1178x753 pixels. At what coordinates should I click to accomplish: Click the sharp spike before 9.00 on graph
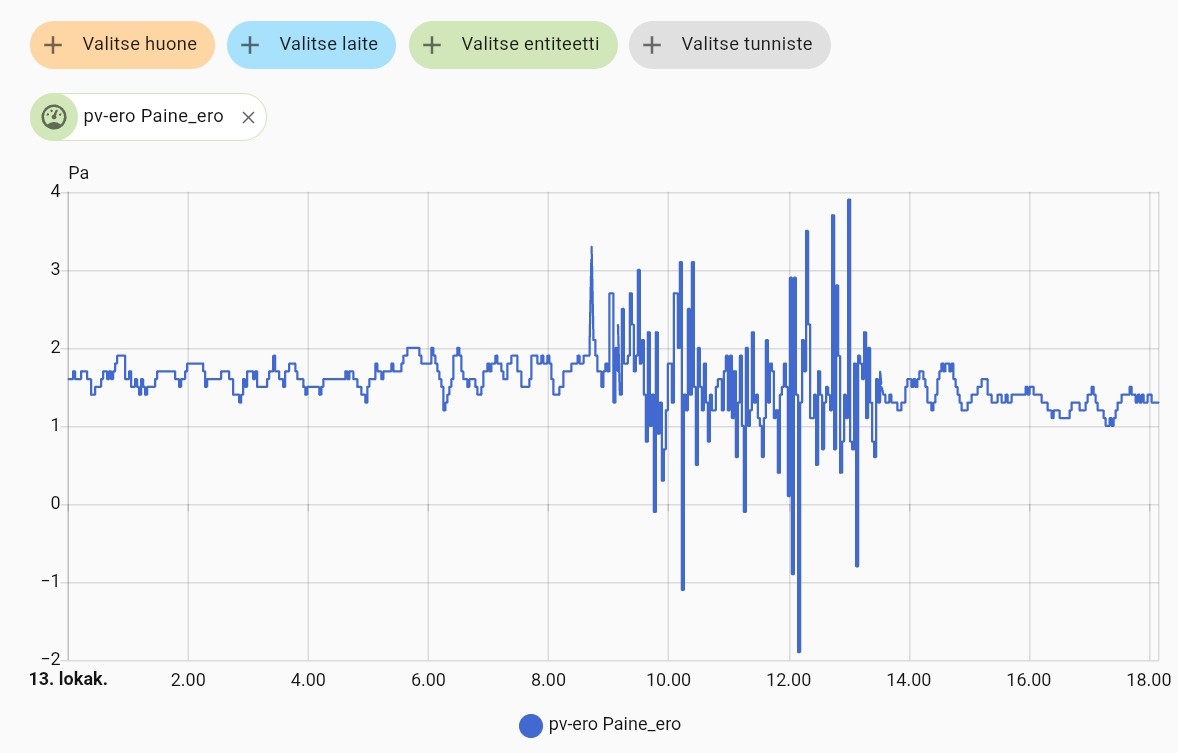coord(592,248)
